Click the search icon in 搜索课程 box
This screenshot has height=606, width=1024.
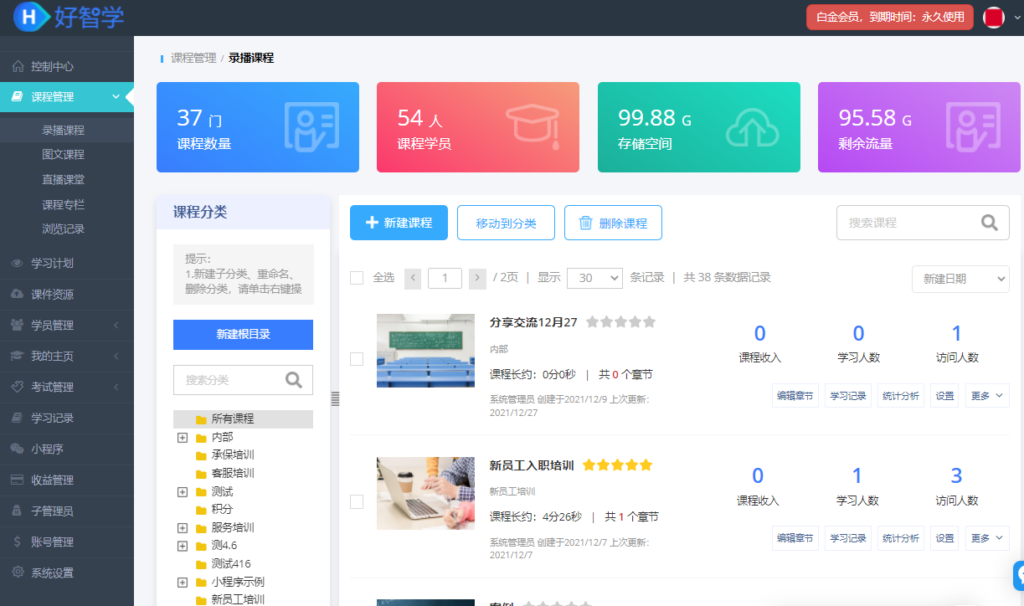pyautogui.click(x=989, y=223)
